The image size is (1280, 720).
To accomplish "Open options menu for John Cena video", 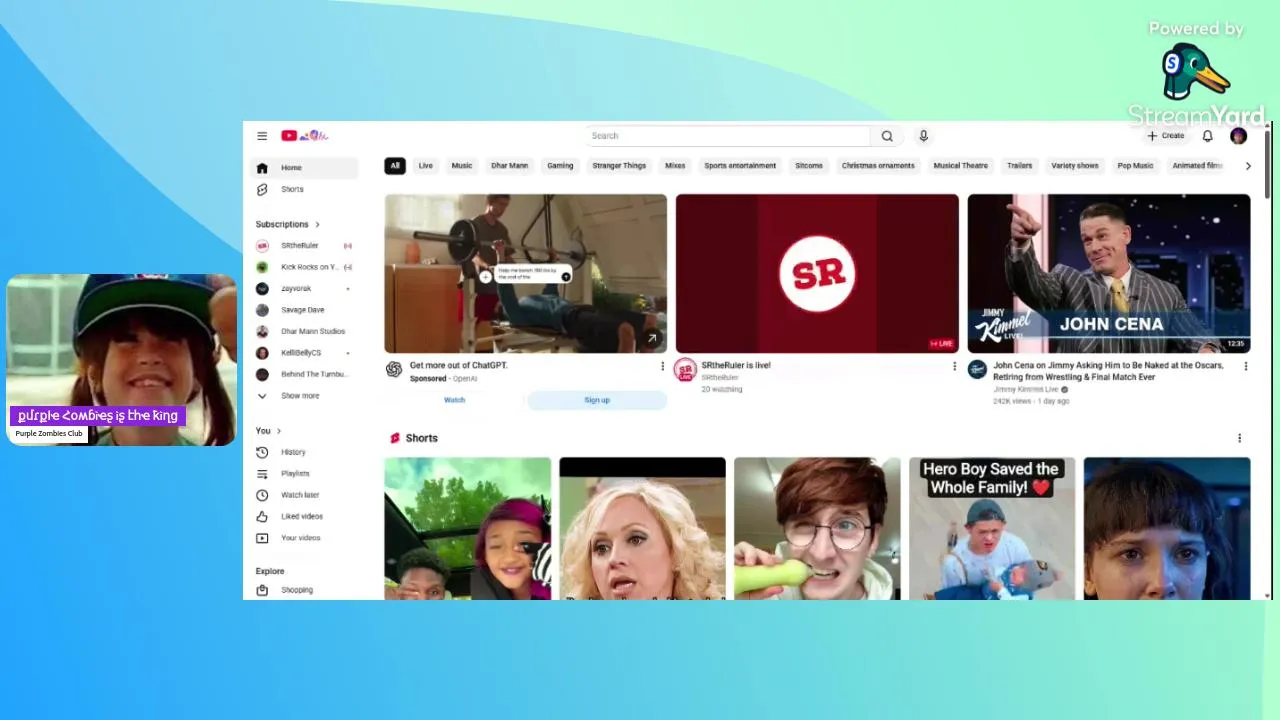I will 1245,366.
